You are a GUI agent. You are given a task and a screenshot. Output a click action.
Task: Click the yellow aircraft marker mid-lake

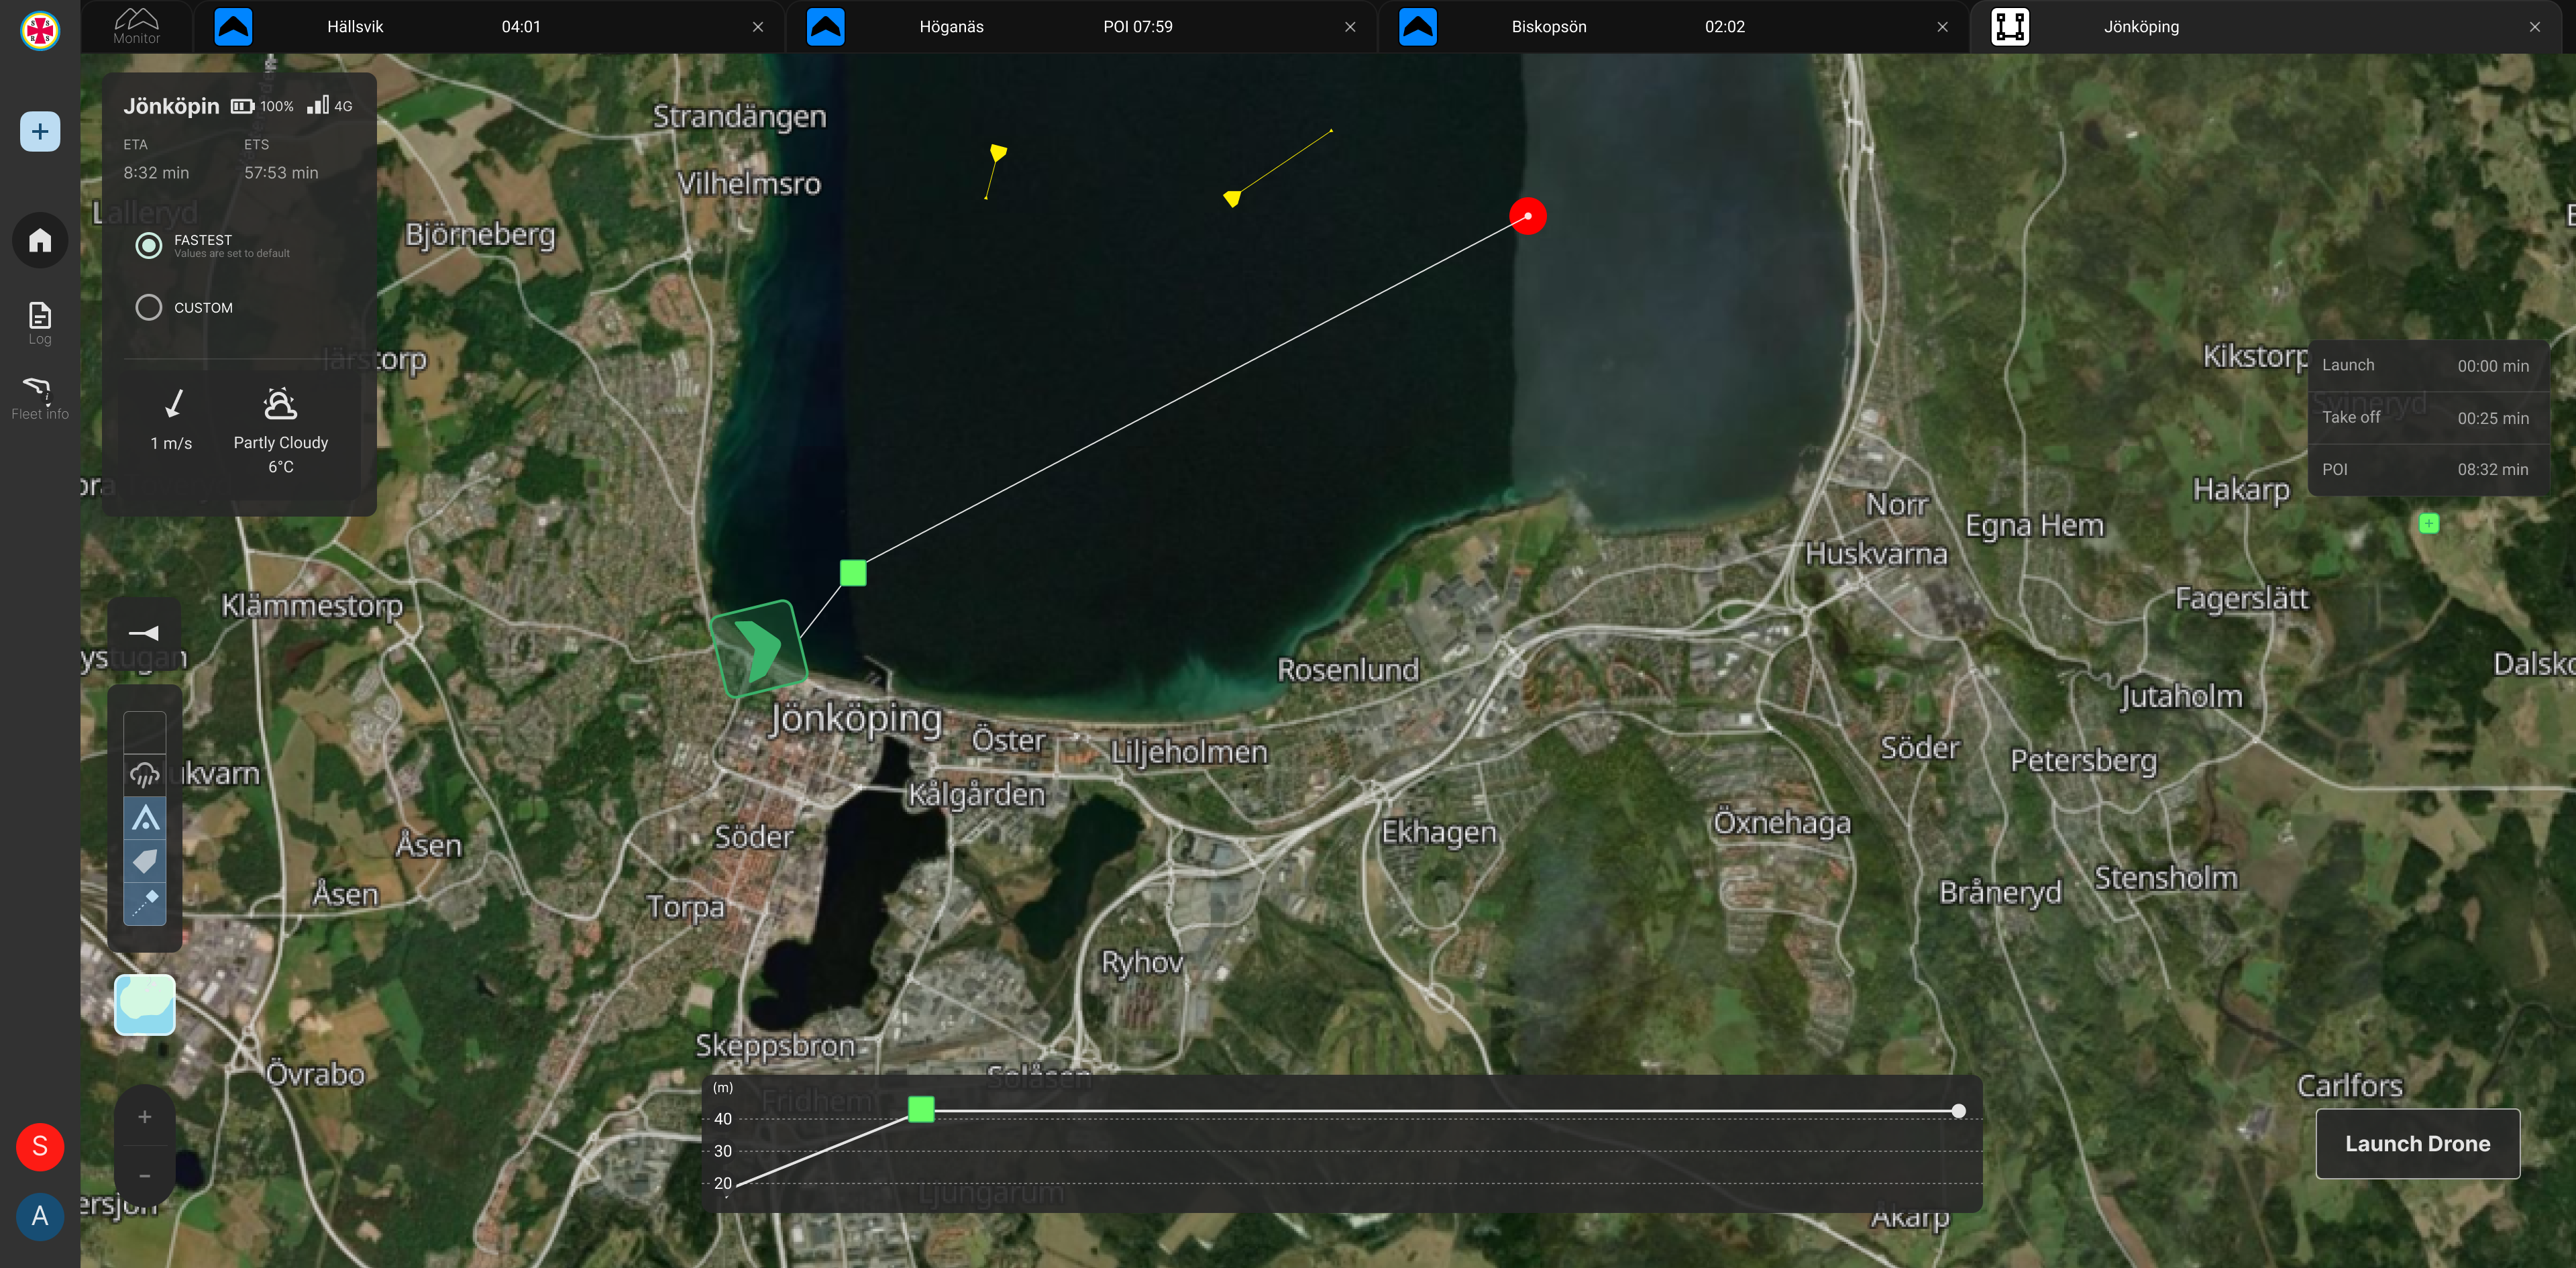click(x=1232, y=198)
